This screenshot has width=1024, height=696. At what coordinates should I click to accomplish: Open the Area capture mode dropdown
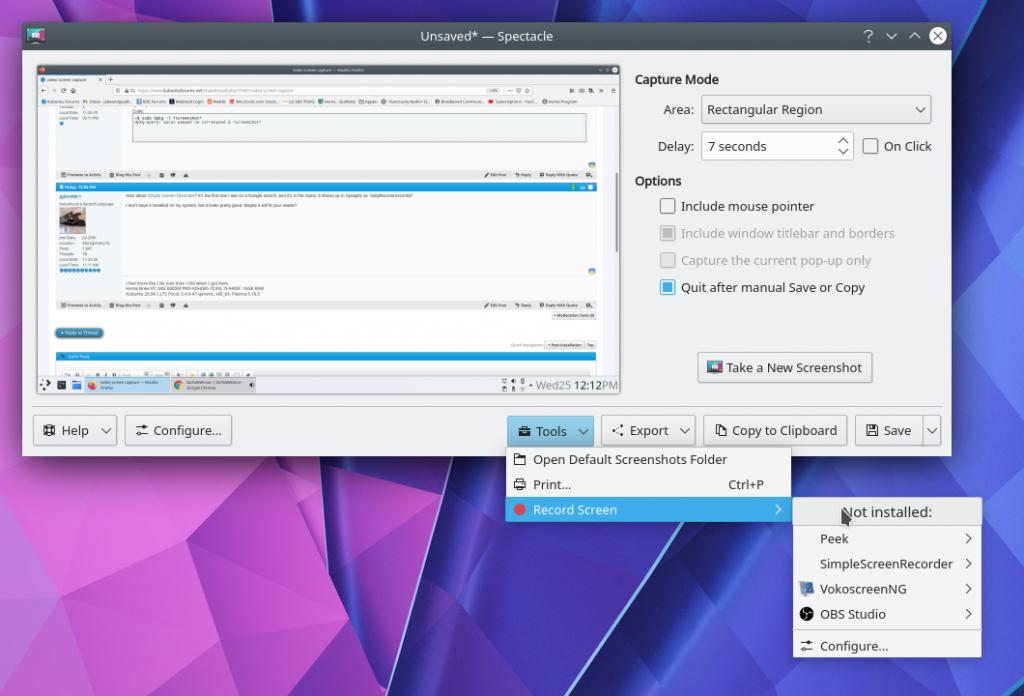coord(815,110)
